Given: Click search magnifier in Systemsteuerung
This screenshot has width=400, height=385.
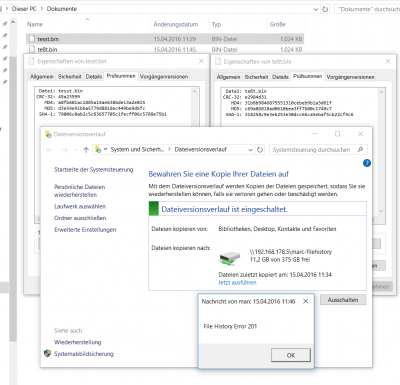Looking at the screenshot, I should click(360, 150).
